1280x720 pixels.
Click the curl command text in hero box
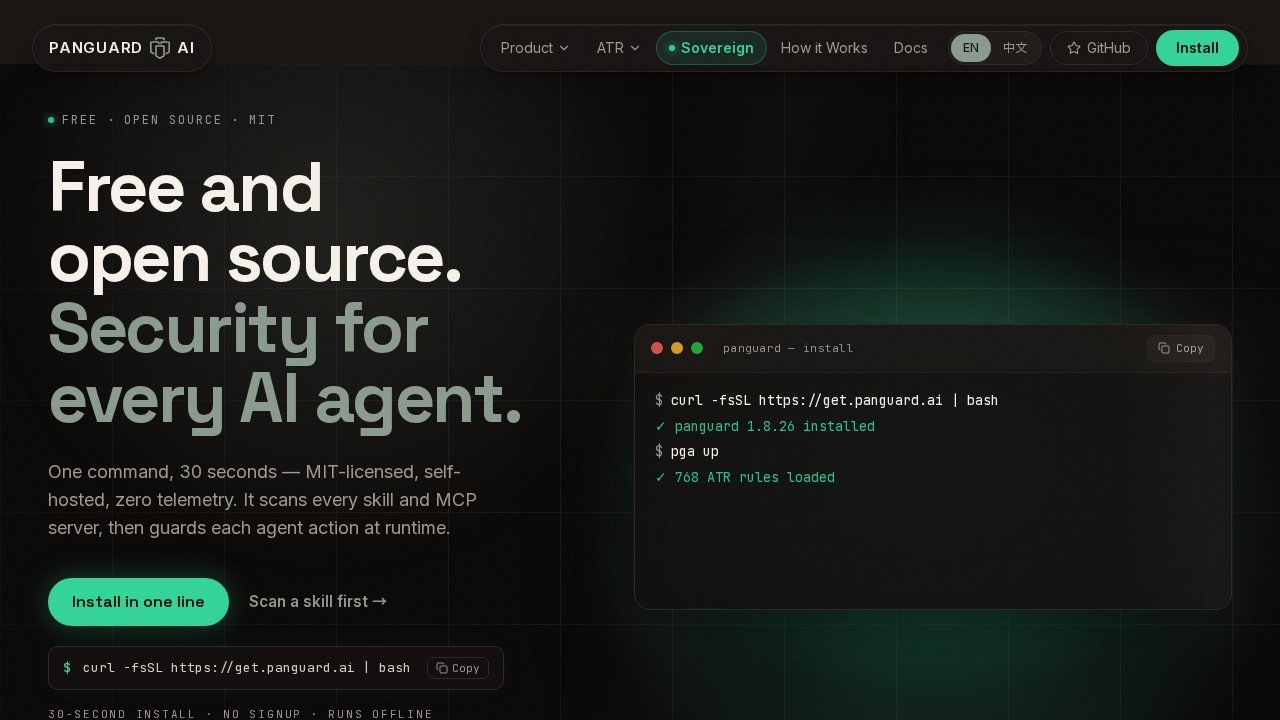246,668
